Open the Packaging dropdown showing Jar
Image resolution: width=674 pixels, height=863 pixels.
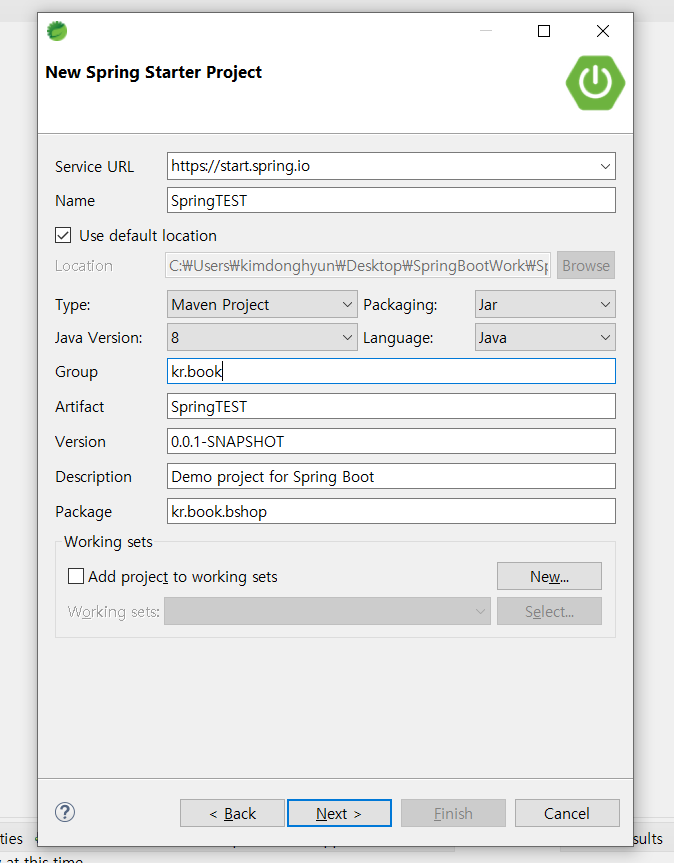click(545, 304)
